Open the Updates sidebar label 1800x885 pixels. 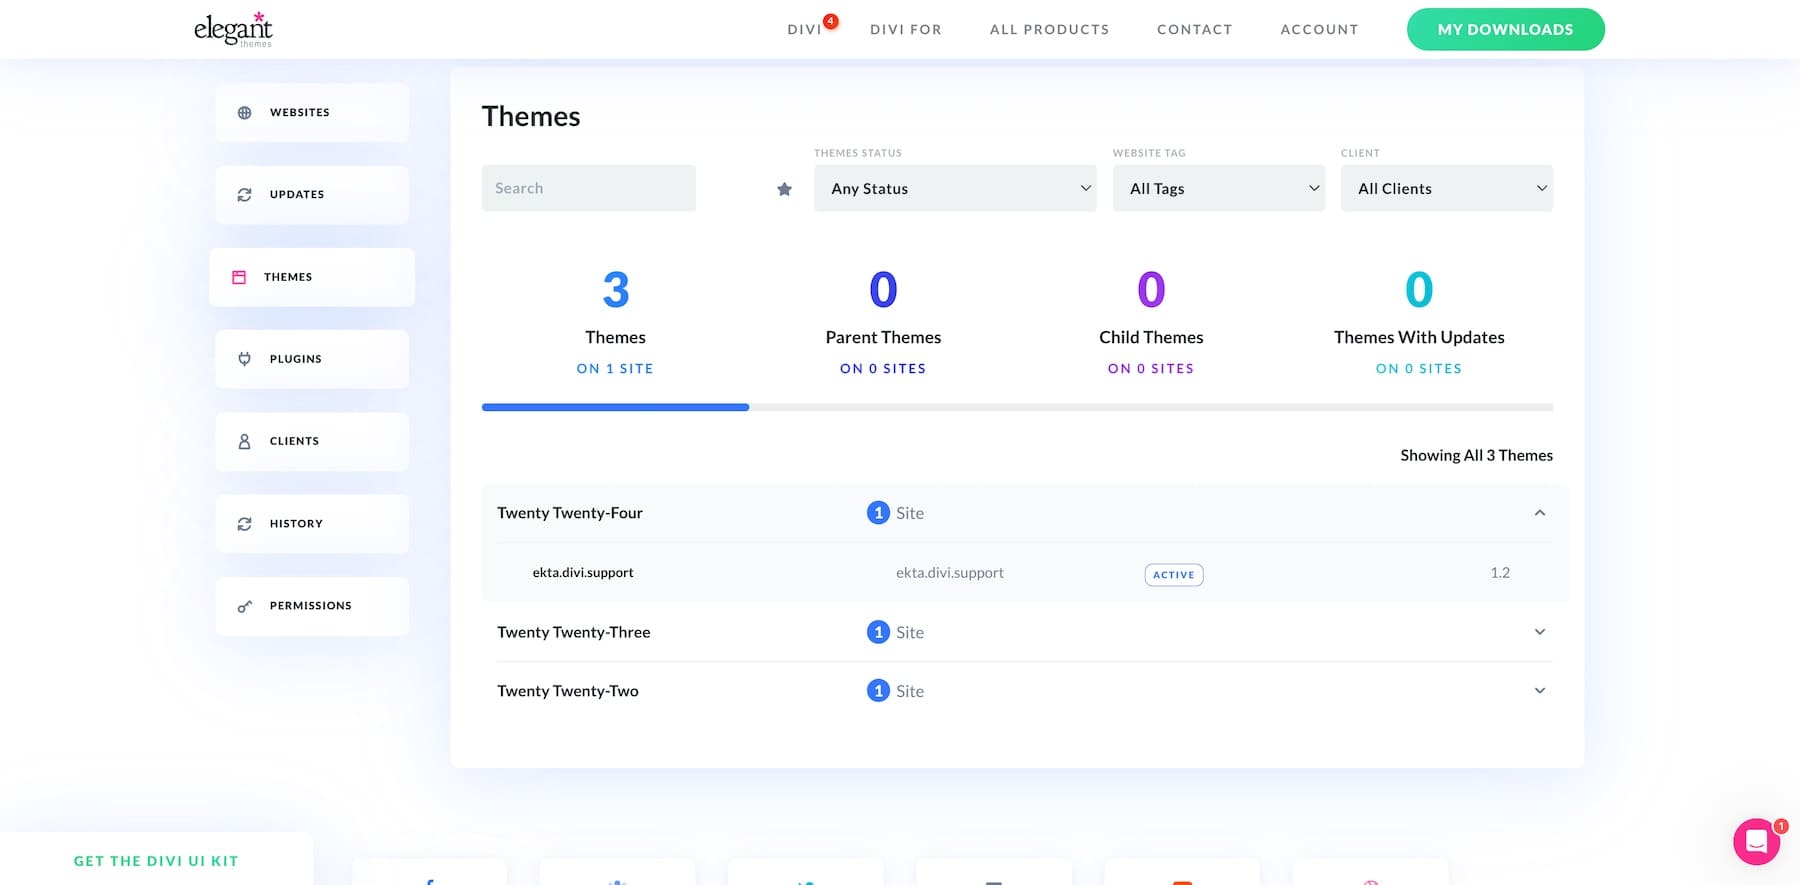pyautogui.click(x=297, y=195)
